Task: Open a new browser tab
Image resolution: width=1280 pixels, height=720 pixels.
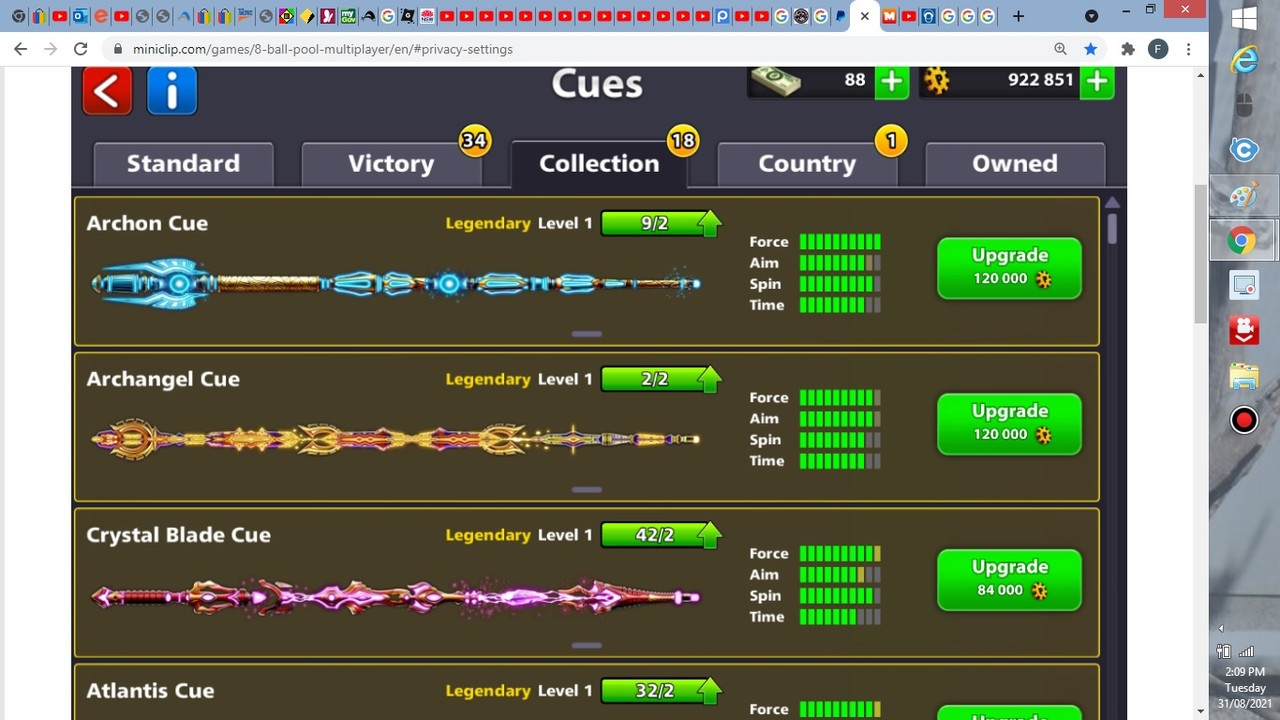Action: click(1018, 16)
